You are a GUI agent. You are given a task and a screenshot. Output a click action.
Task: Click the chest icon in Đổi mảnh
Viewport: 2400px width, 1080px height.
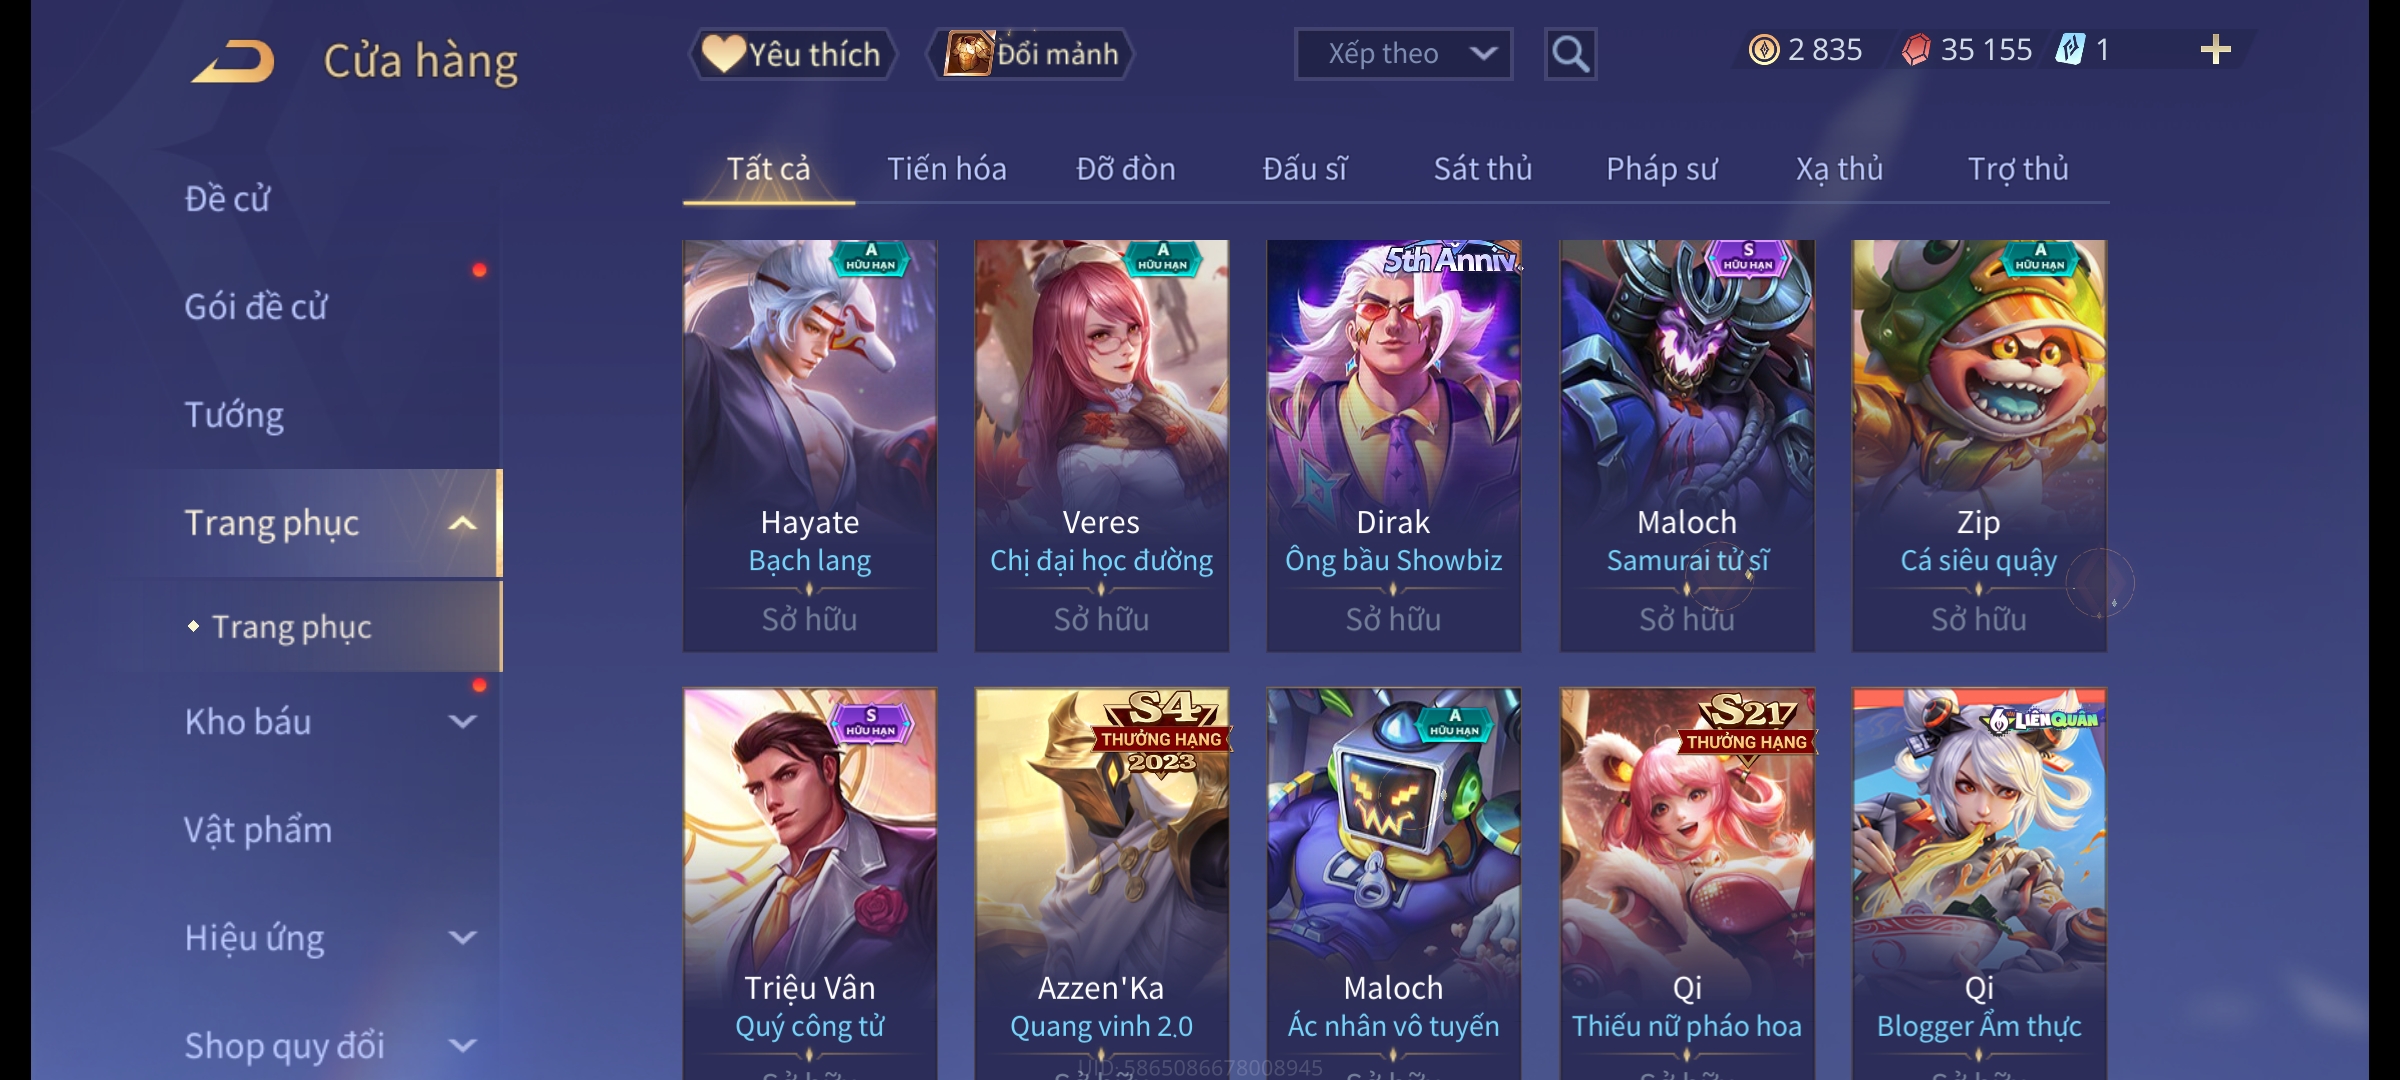pos(967,53)
